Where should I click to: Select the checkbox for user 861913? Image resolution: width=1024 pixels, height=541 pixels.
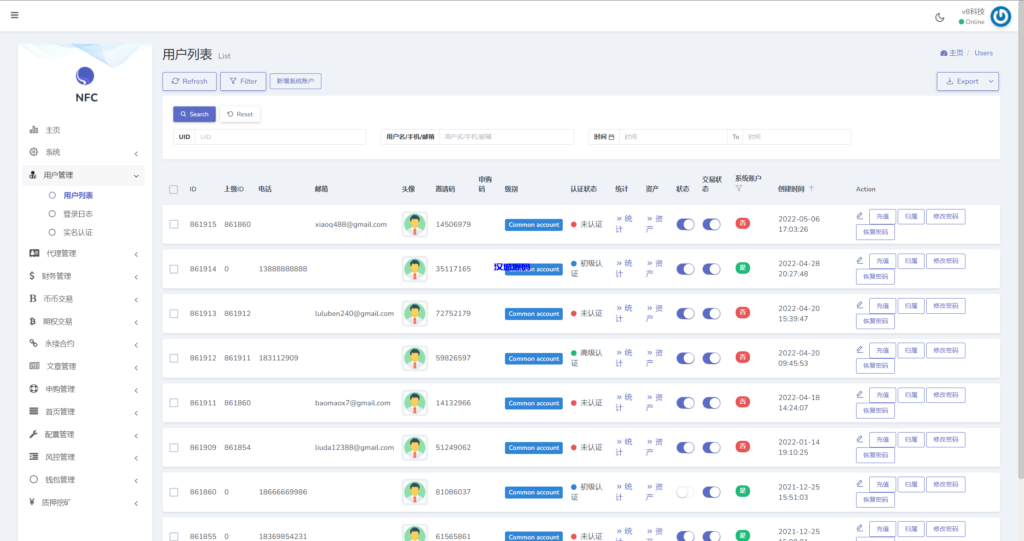174,314
